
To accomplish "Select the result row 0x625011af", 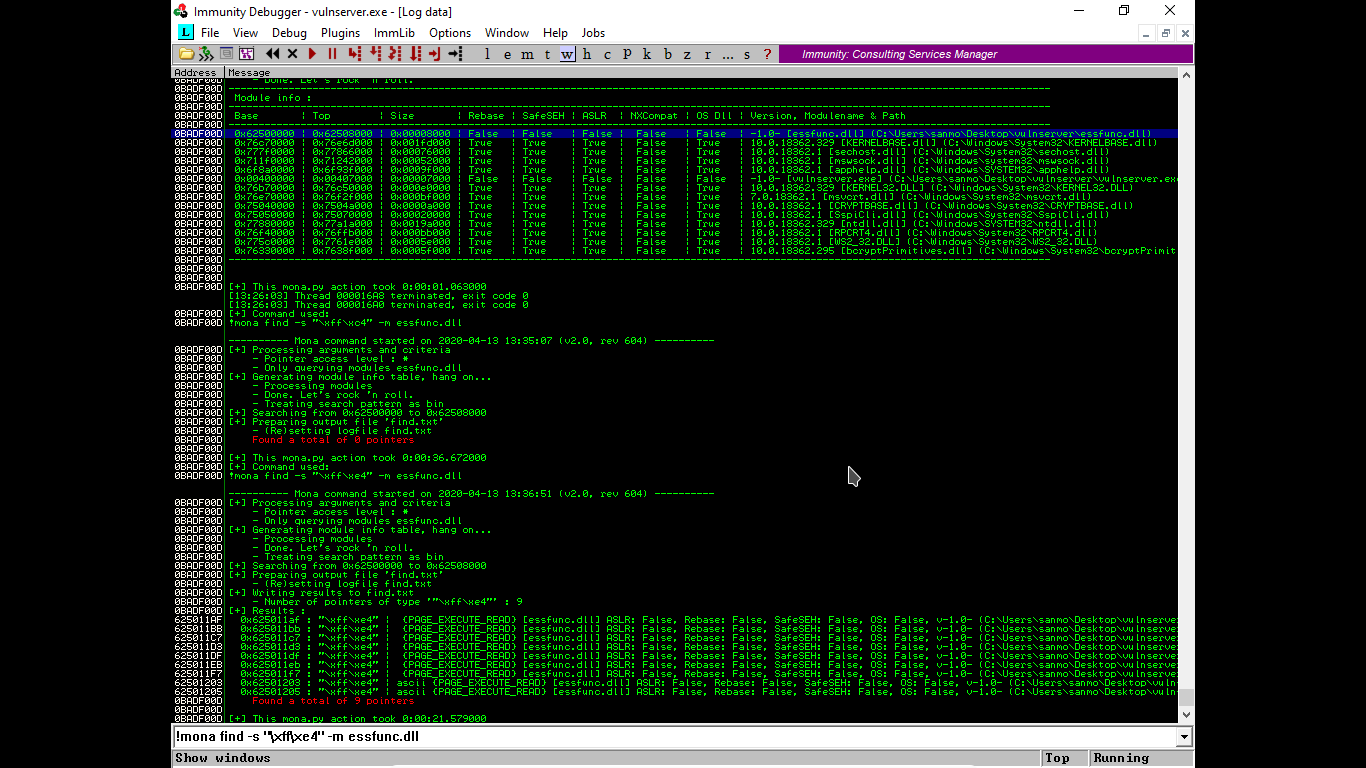I will (675, 620).
